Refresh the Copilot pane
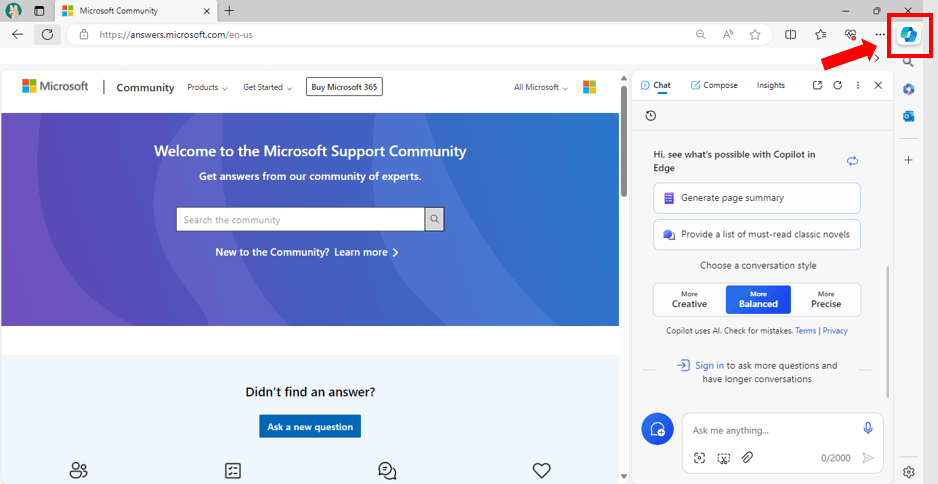 (x=838, y=86)
